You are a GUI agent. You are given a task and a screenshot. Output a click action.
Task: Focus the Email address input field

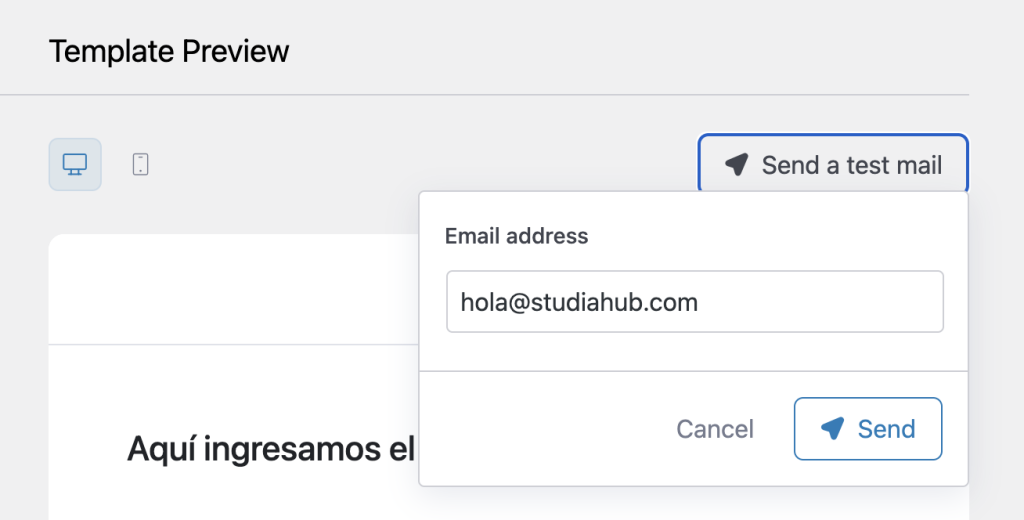695,301
